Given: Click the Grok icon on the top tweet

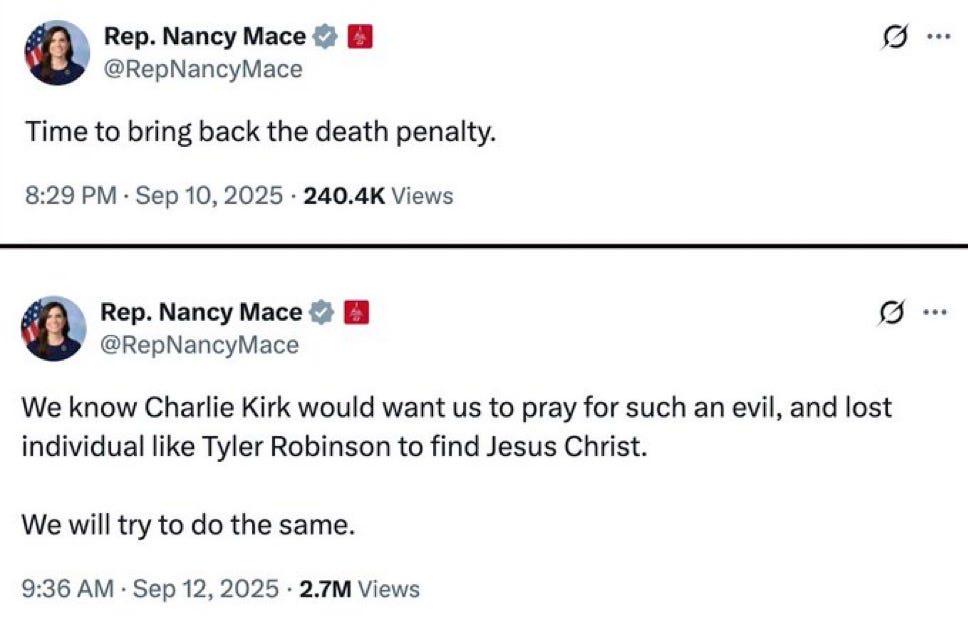Looking at the screenshot, I should click(895, 37).
